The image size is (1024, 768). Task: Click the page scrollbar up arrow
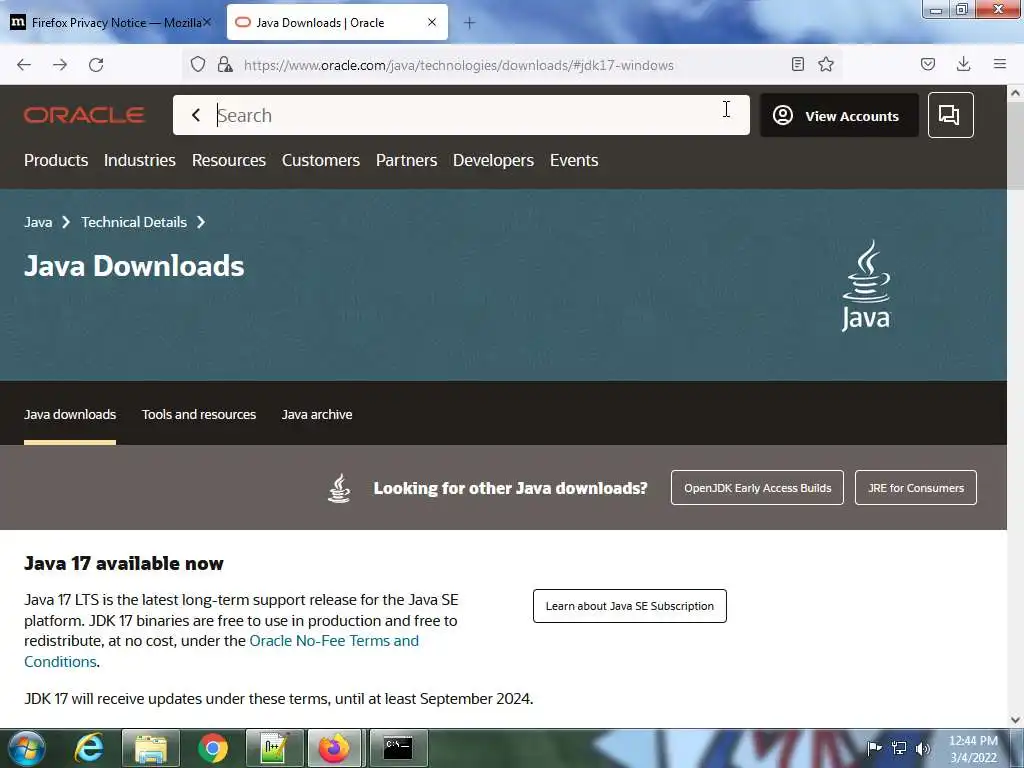(x=1015, y=93)
